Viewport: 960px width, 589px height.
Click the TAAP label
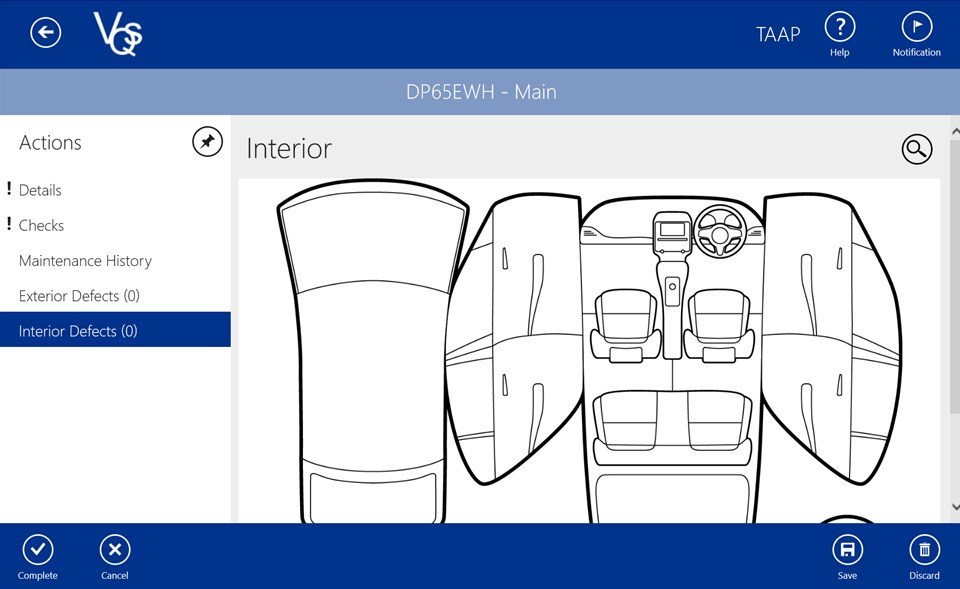(778, 34)
